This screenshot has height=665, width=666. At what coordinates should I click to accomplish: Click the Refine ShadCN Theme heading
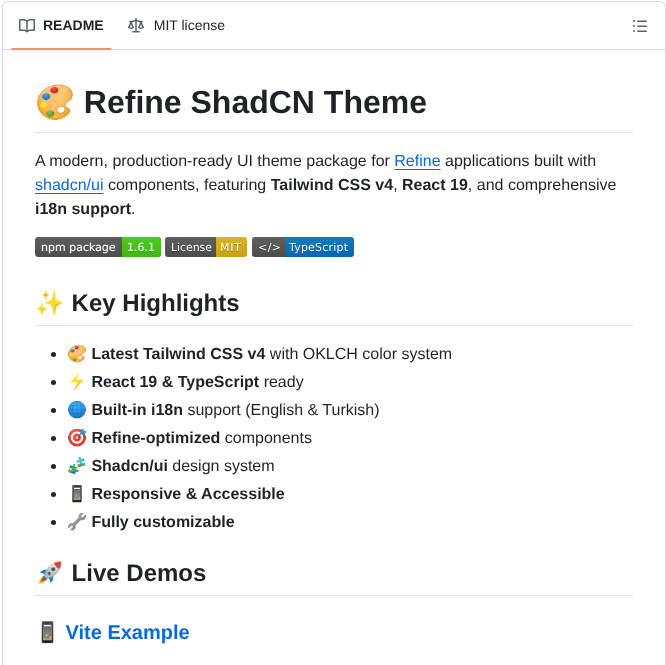tap(255, 102)
